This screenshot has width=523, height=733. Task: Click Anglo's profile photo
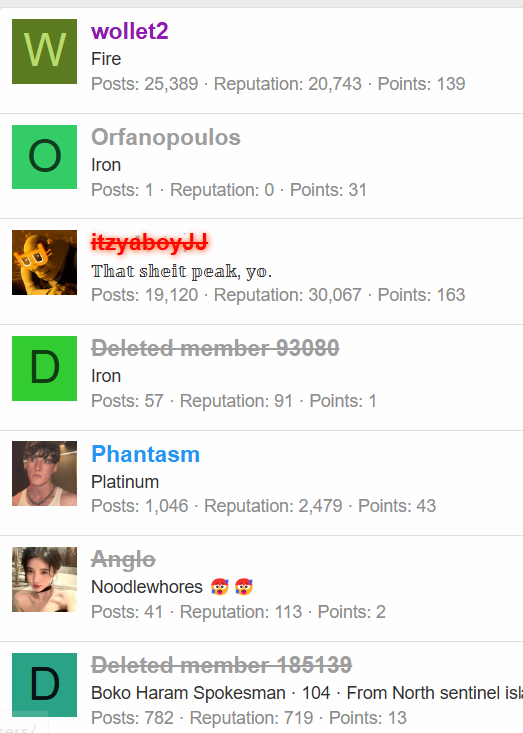tap(44, 580)
